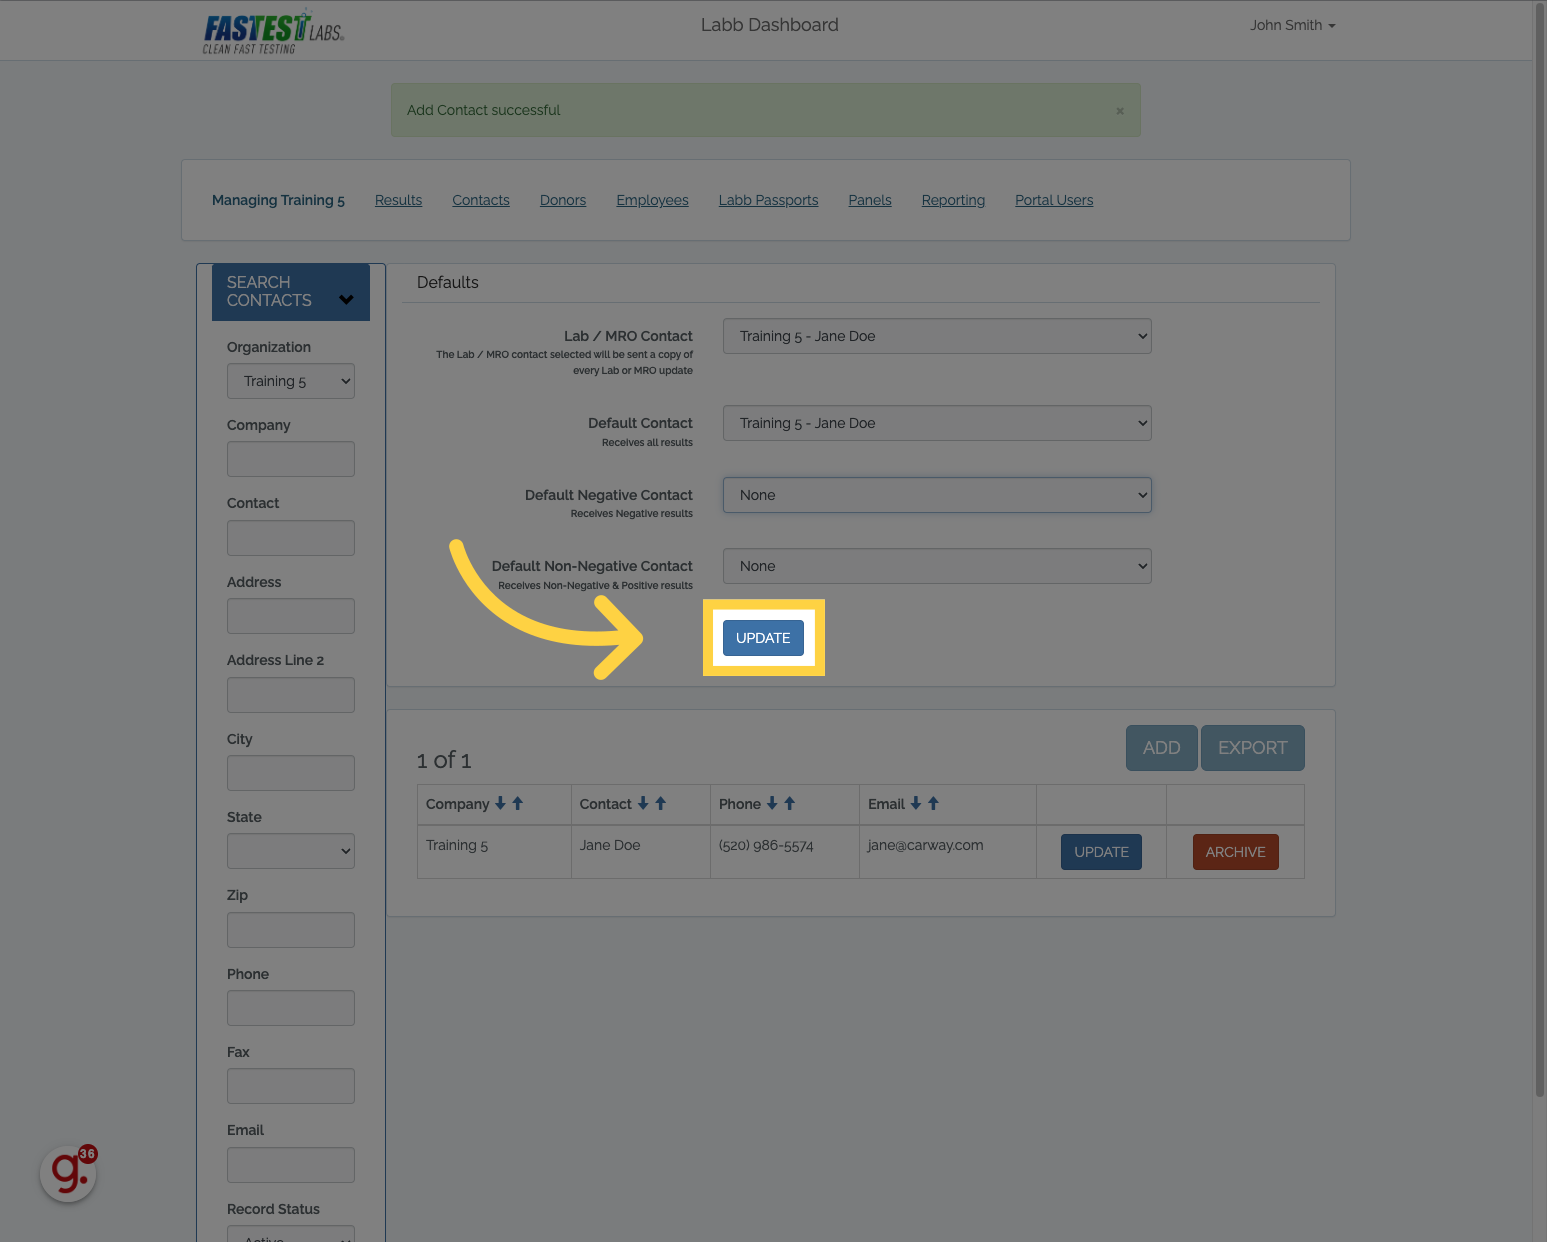Click in the Fax search field
Image resolution: width=1547 pixels, height=1242 pixels.
[291, 1086]
